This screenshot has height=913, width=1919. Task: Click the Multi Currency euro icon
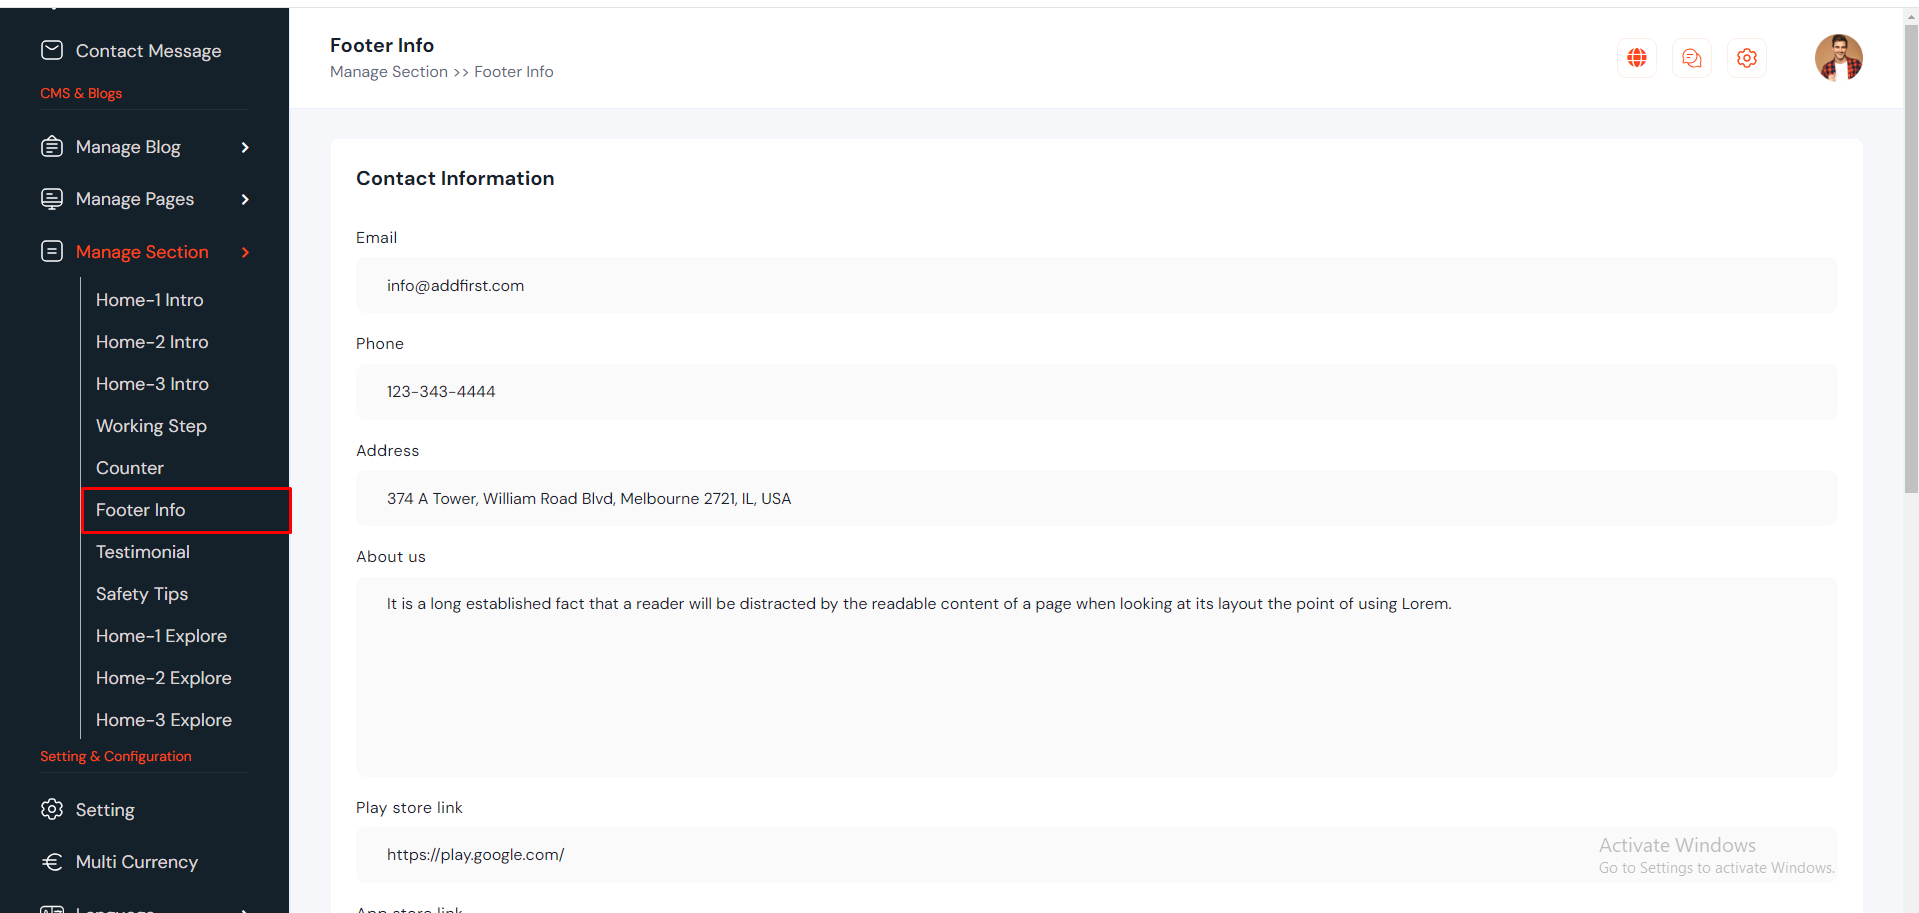[x=52, y=861]
